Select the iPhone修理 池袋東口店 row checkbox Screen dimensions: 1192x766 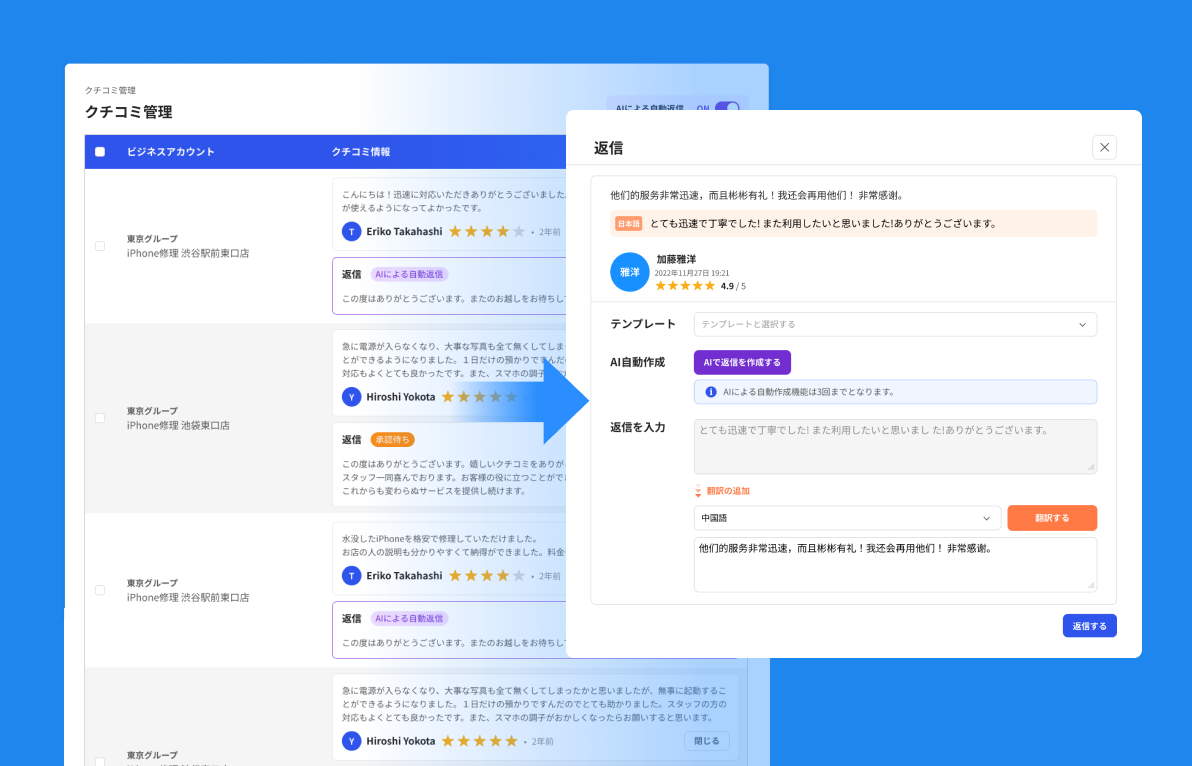100,418
